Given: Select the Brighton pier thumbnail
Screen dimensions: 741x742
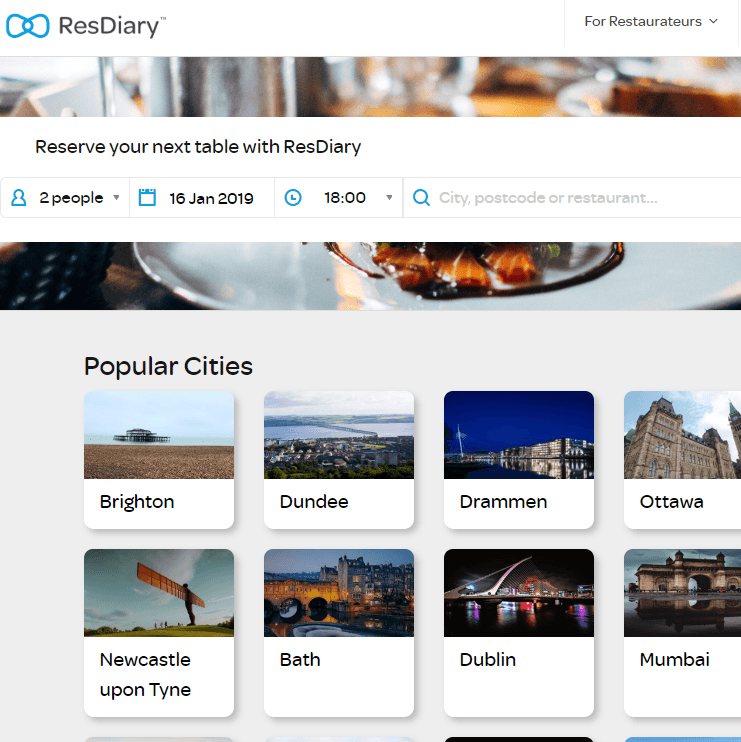Looking at the screenshot, I should 159,435.
